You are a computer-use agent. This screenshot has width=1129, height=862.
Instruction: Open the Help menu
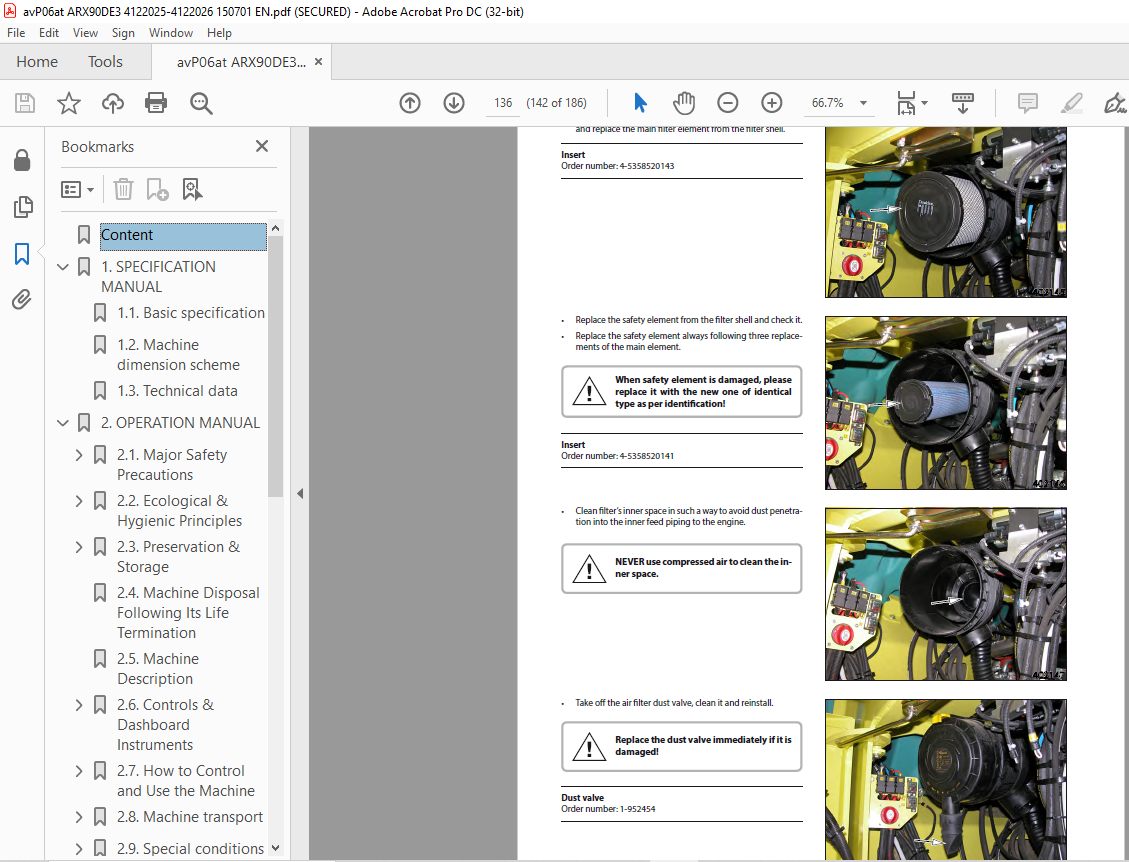pyautogui.click(x=219, y=32)
